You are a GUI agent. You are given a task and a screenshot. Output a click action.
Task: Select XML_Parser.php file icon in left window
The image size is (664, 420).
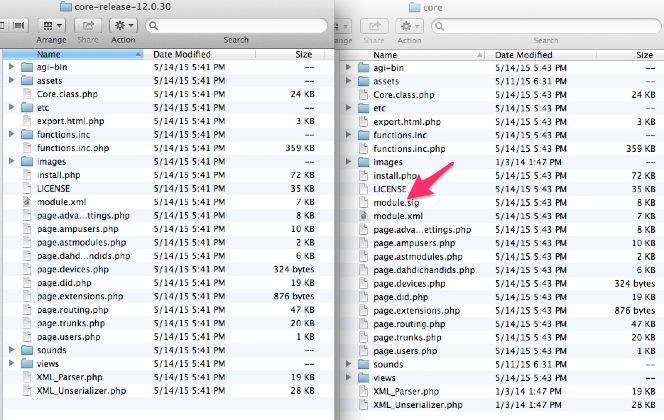[x=27, y=377]
